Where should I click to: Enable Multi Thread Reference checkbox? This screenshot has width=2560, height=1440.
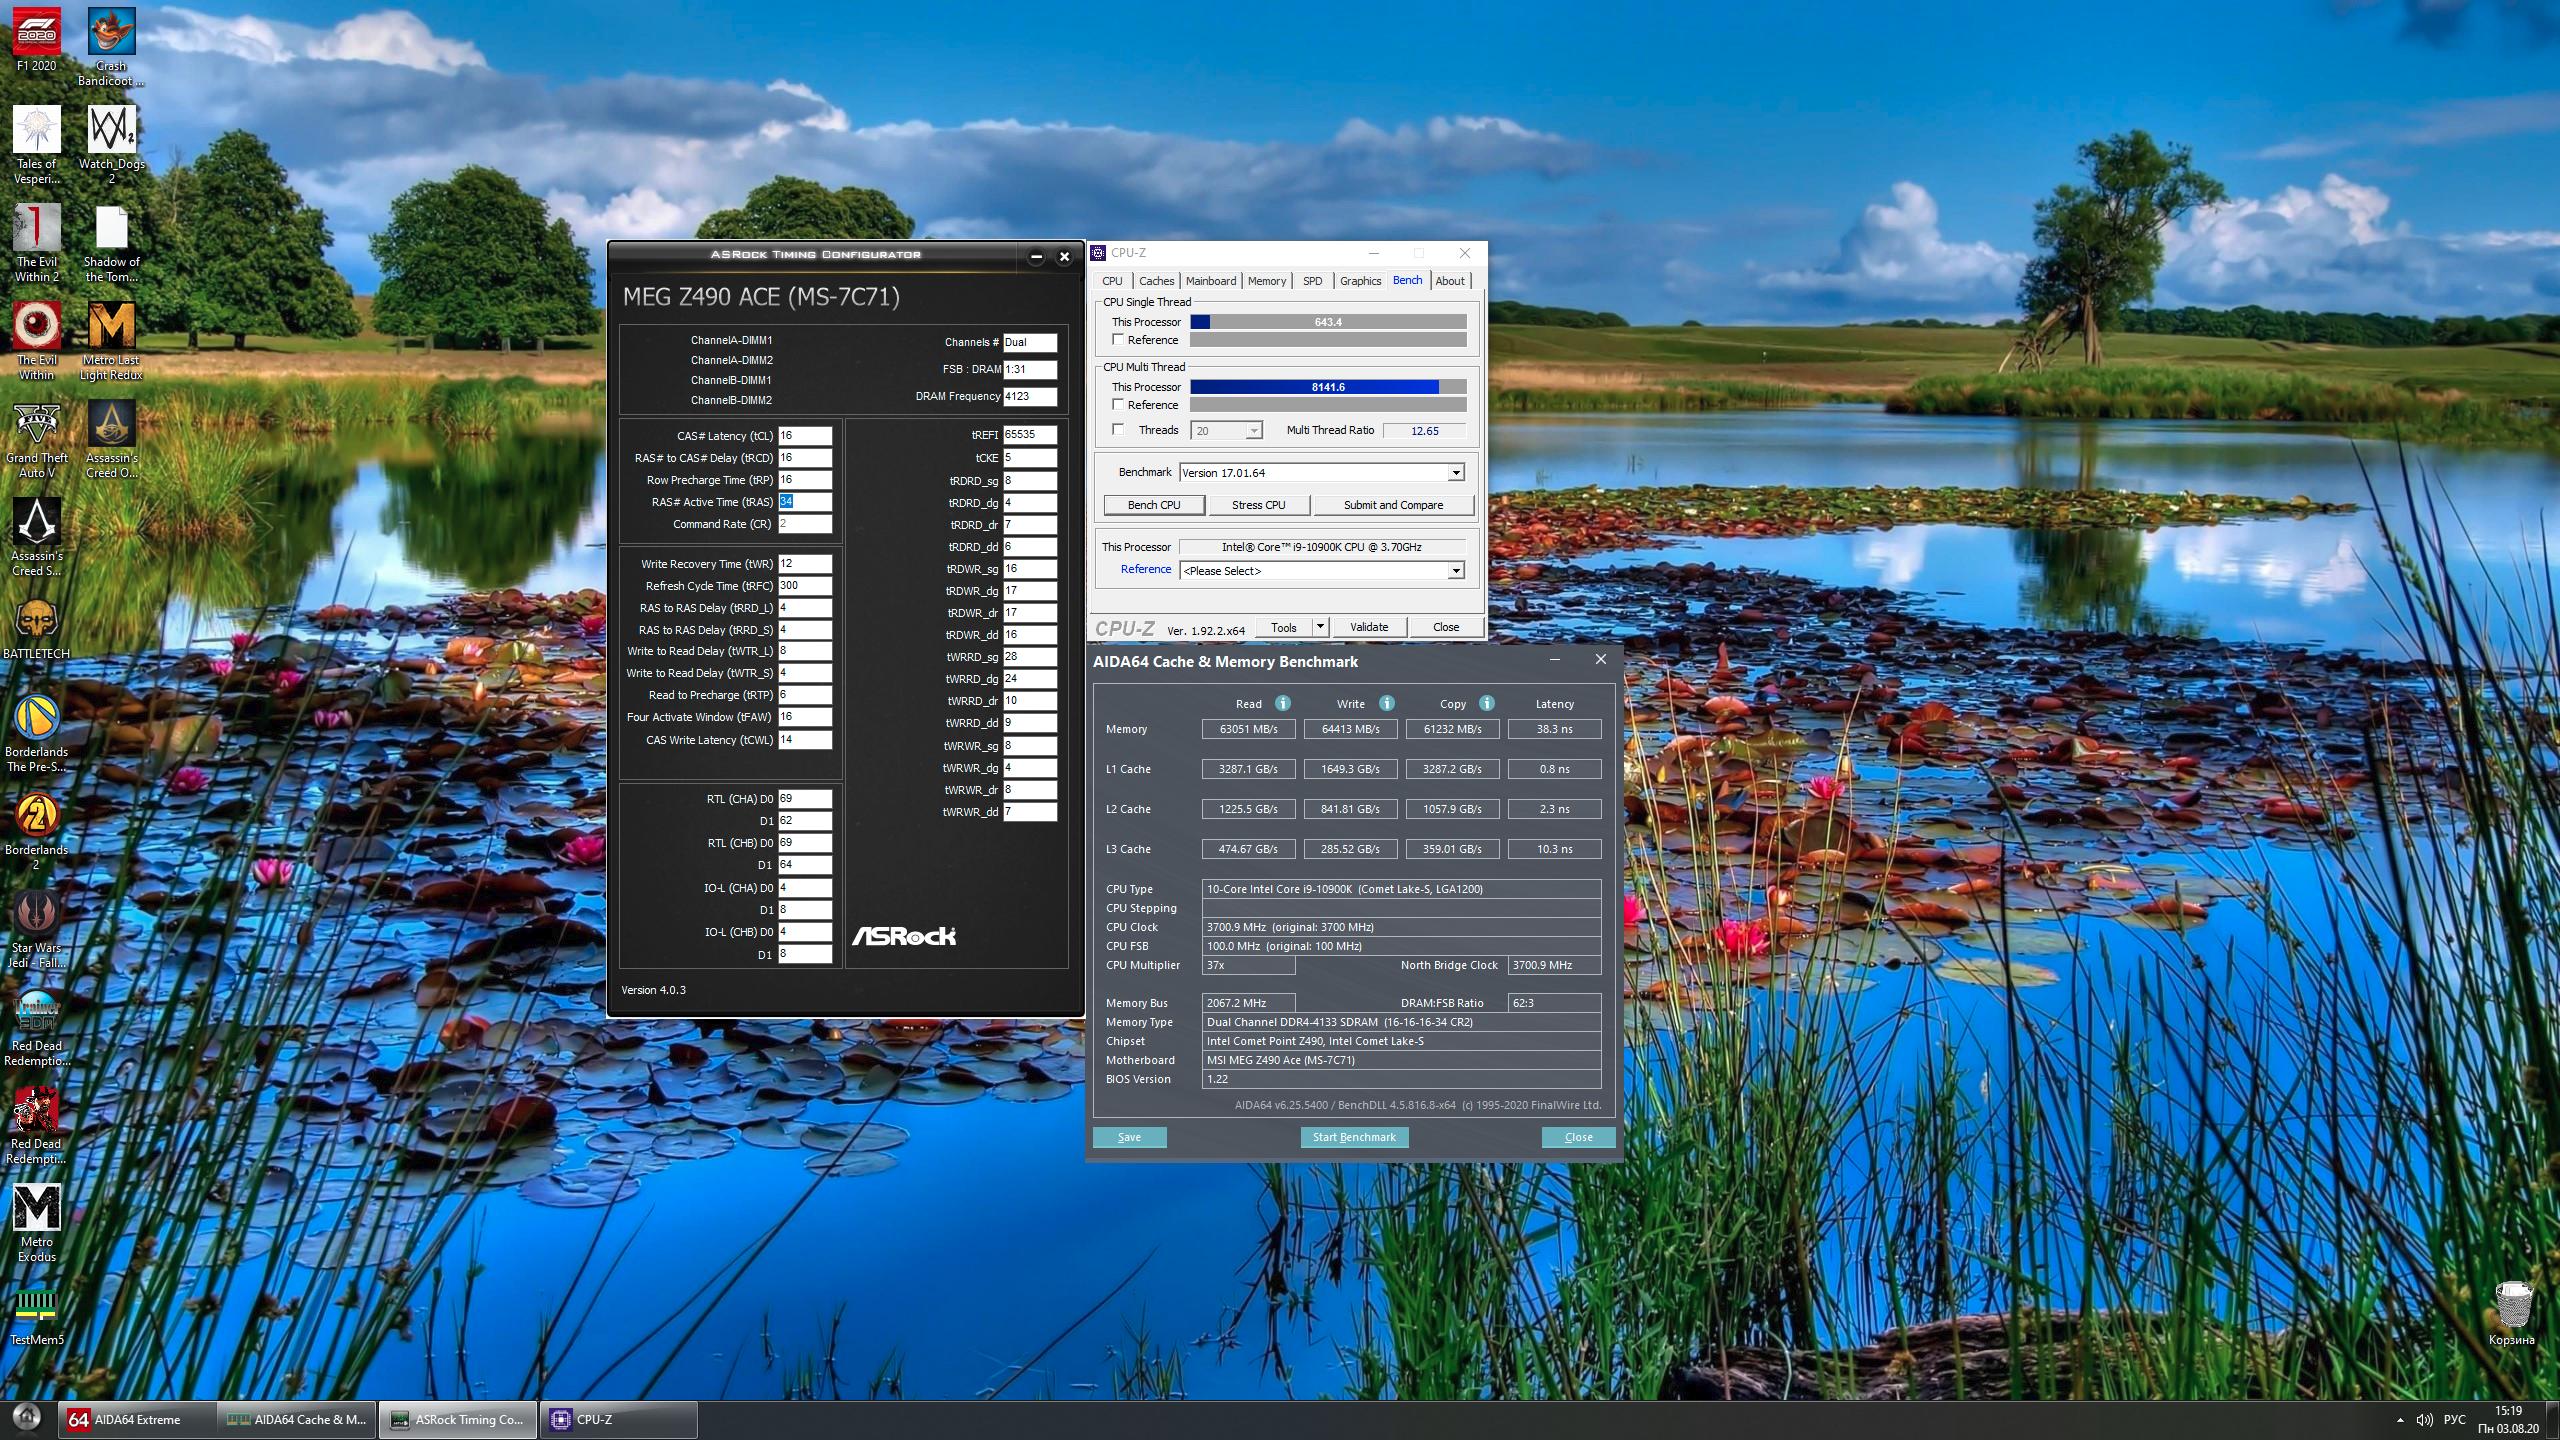coord(1119,405)
